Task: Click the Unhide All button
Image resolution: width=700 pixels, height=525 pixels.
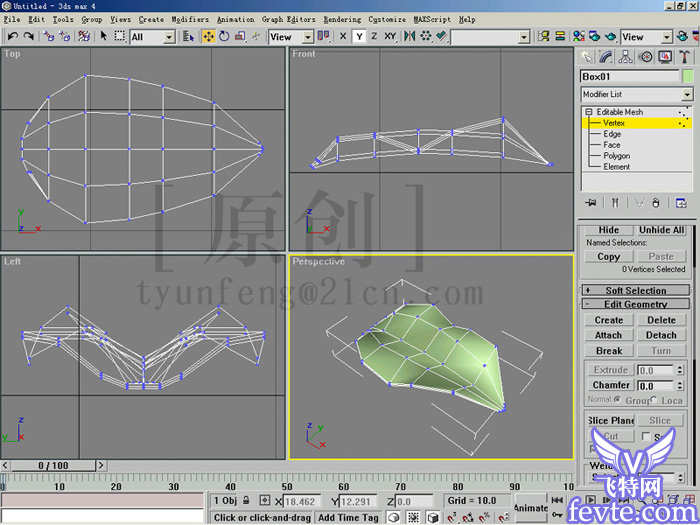Action: pyautogui.click(x=661, y=229)
